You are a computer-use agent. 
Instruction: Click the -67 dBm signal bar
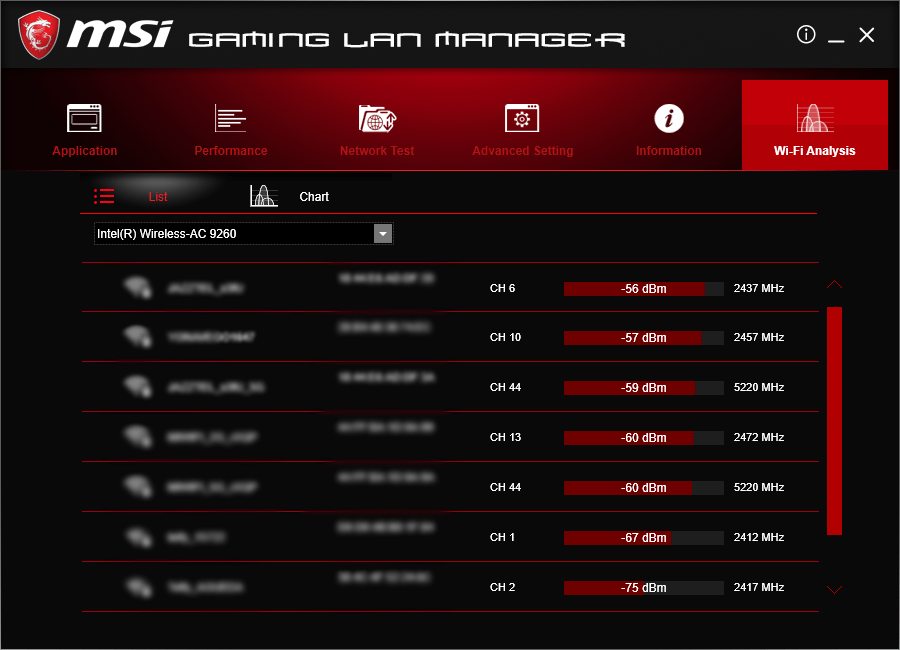(x=643, y=538)
